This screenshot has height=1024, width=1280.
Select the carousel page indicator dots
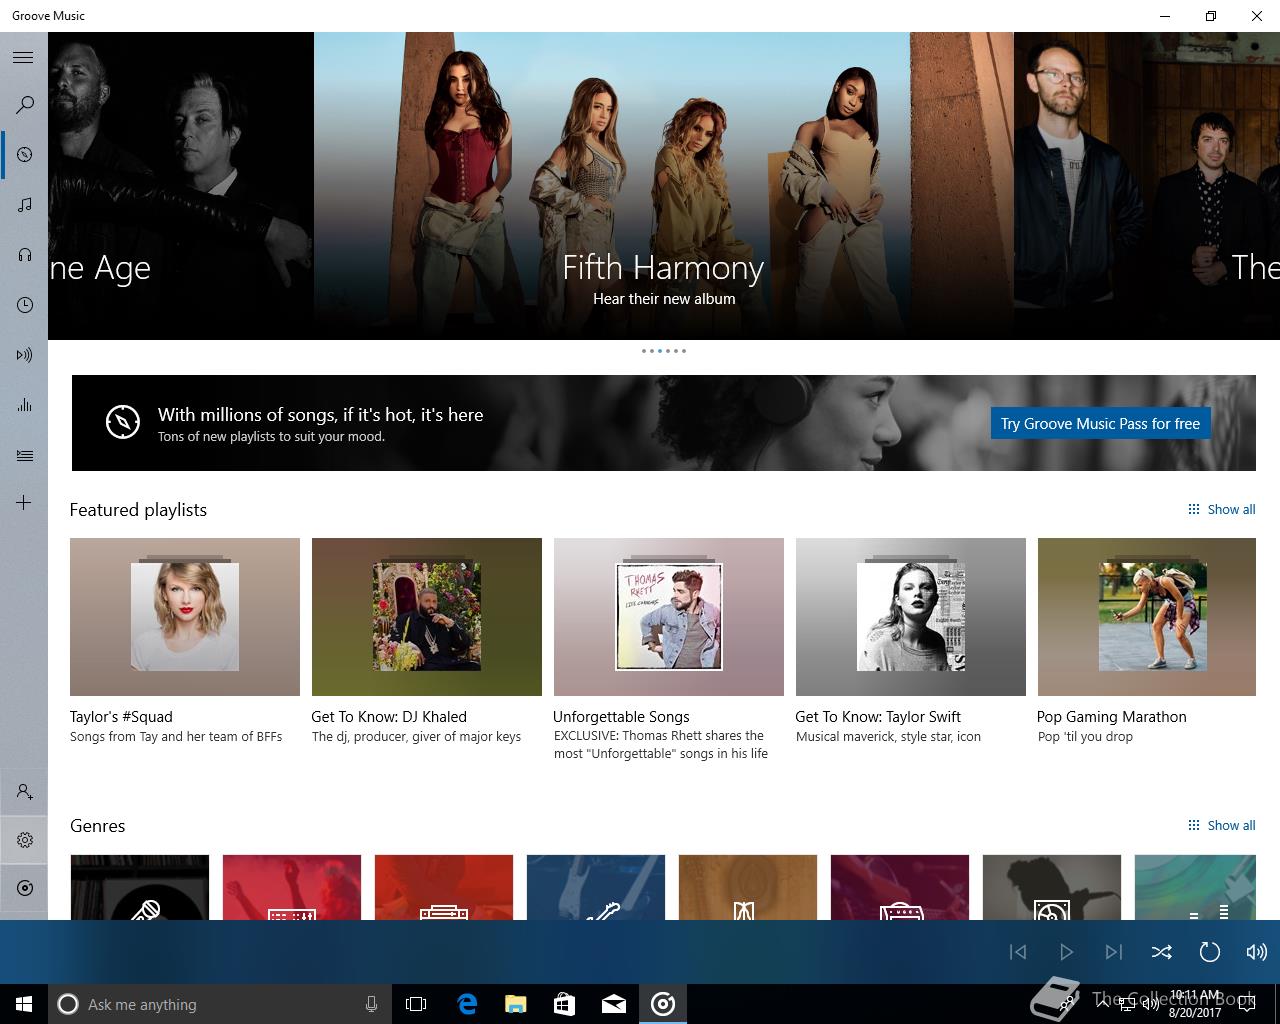pyautogui.click(x=664, y=351)
